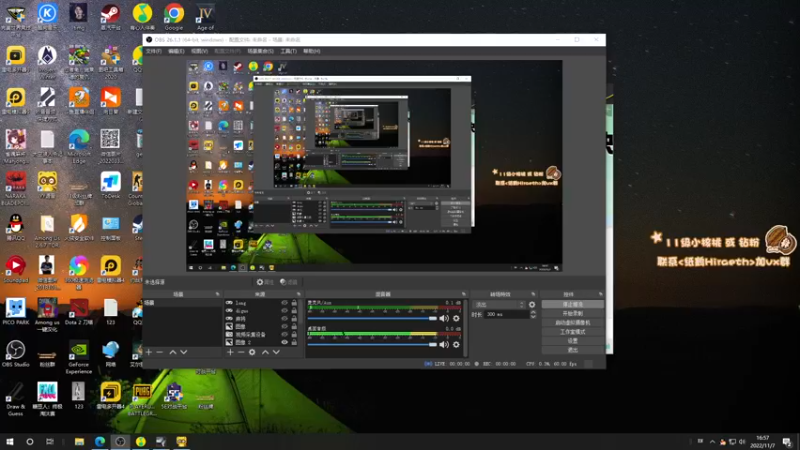Toggle visibility of 视频采集设备 source
The width and height of the screenshot is (800, 450).
[285, 334]
